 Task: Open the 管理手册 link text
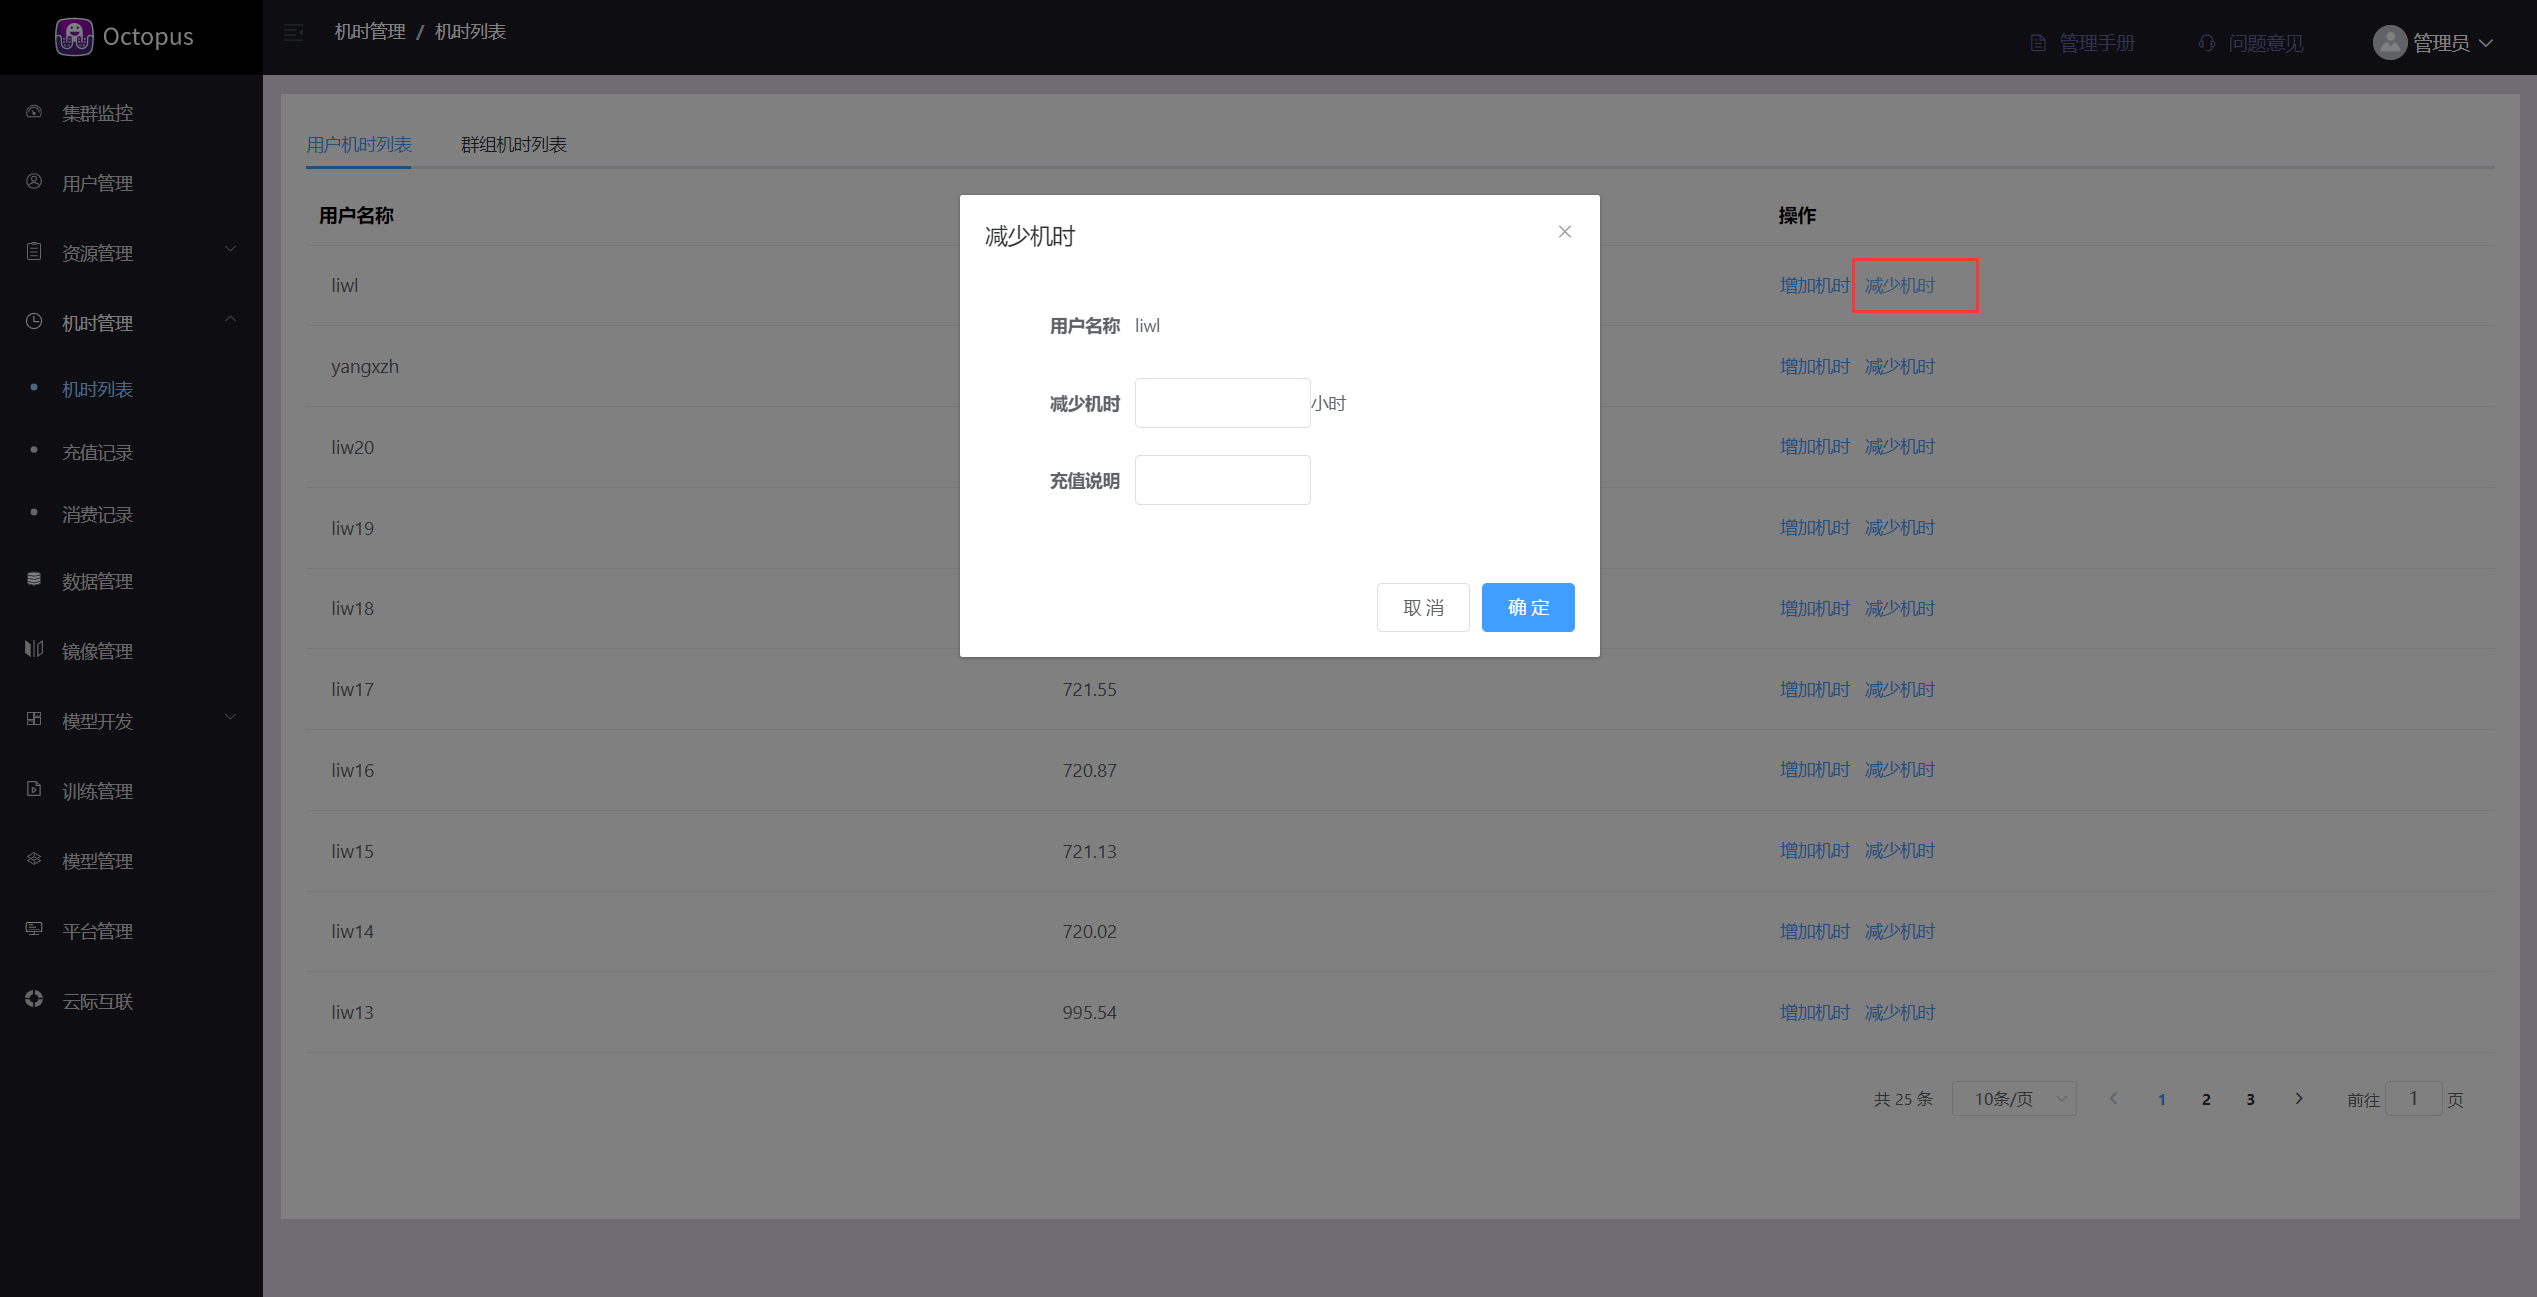click(x=2097, y=43)
